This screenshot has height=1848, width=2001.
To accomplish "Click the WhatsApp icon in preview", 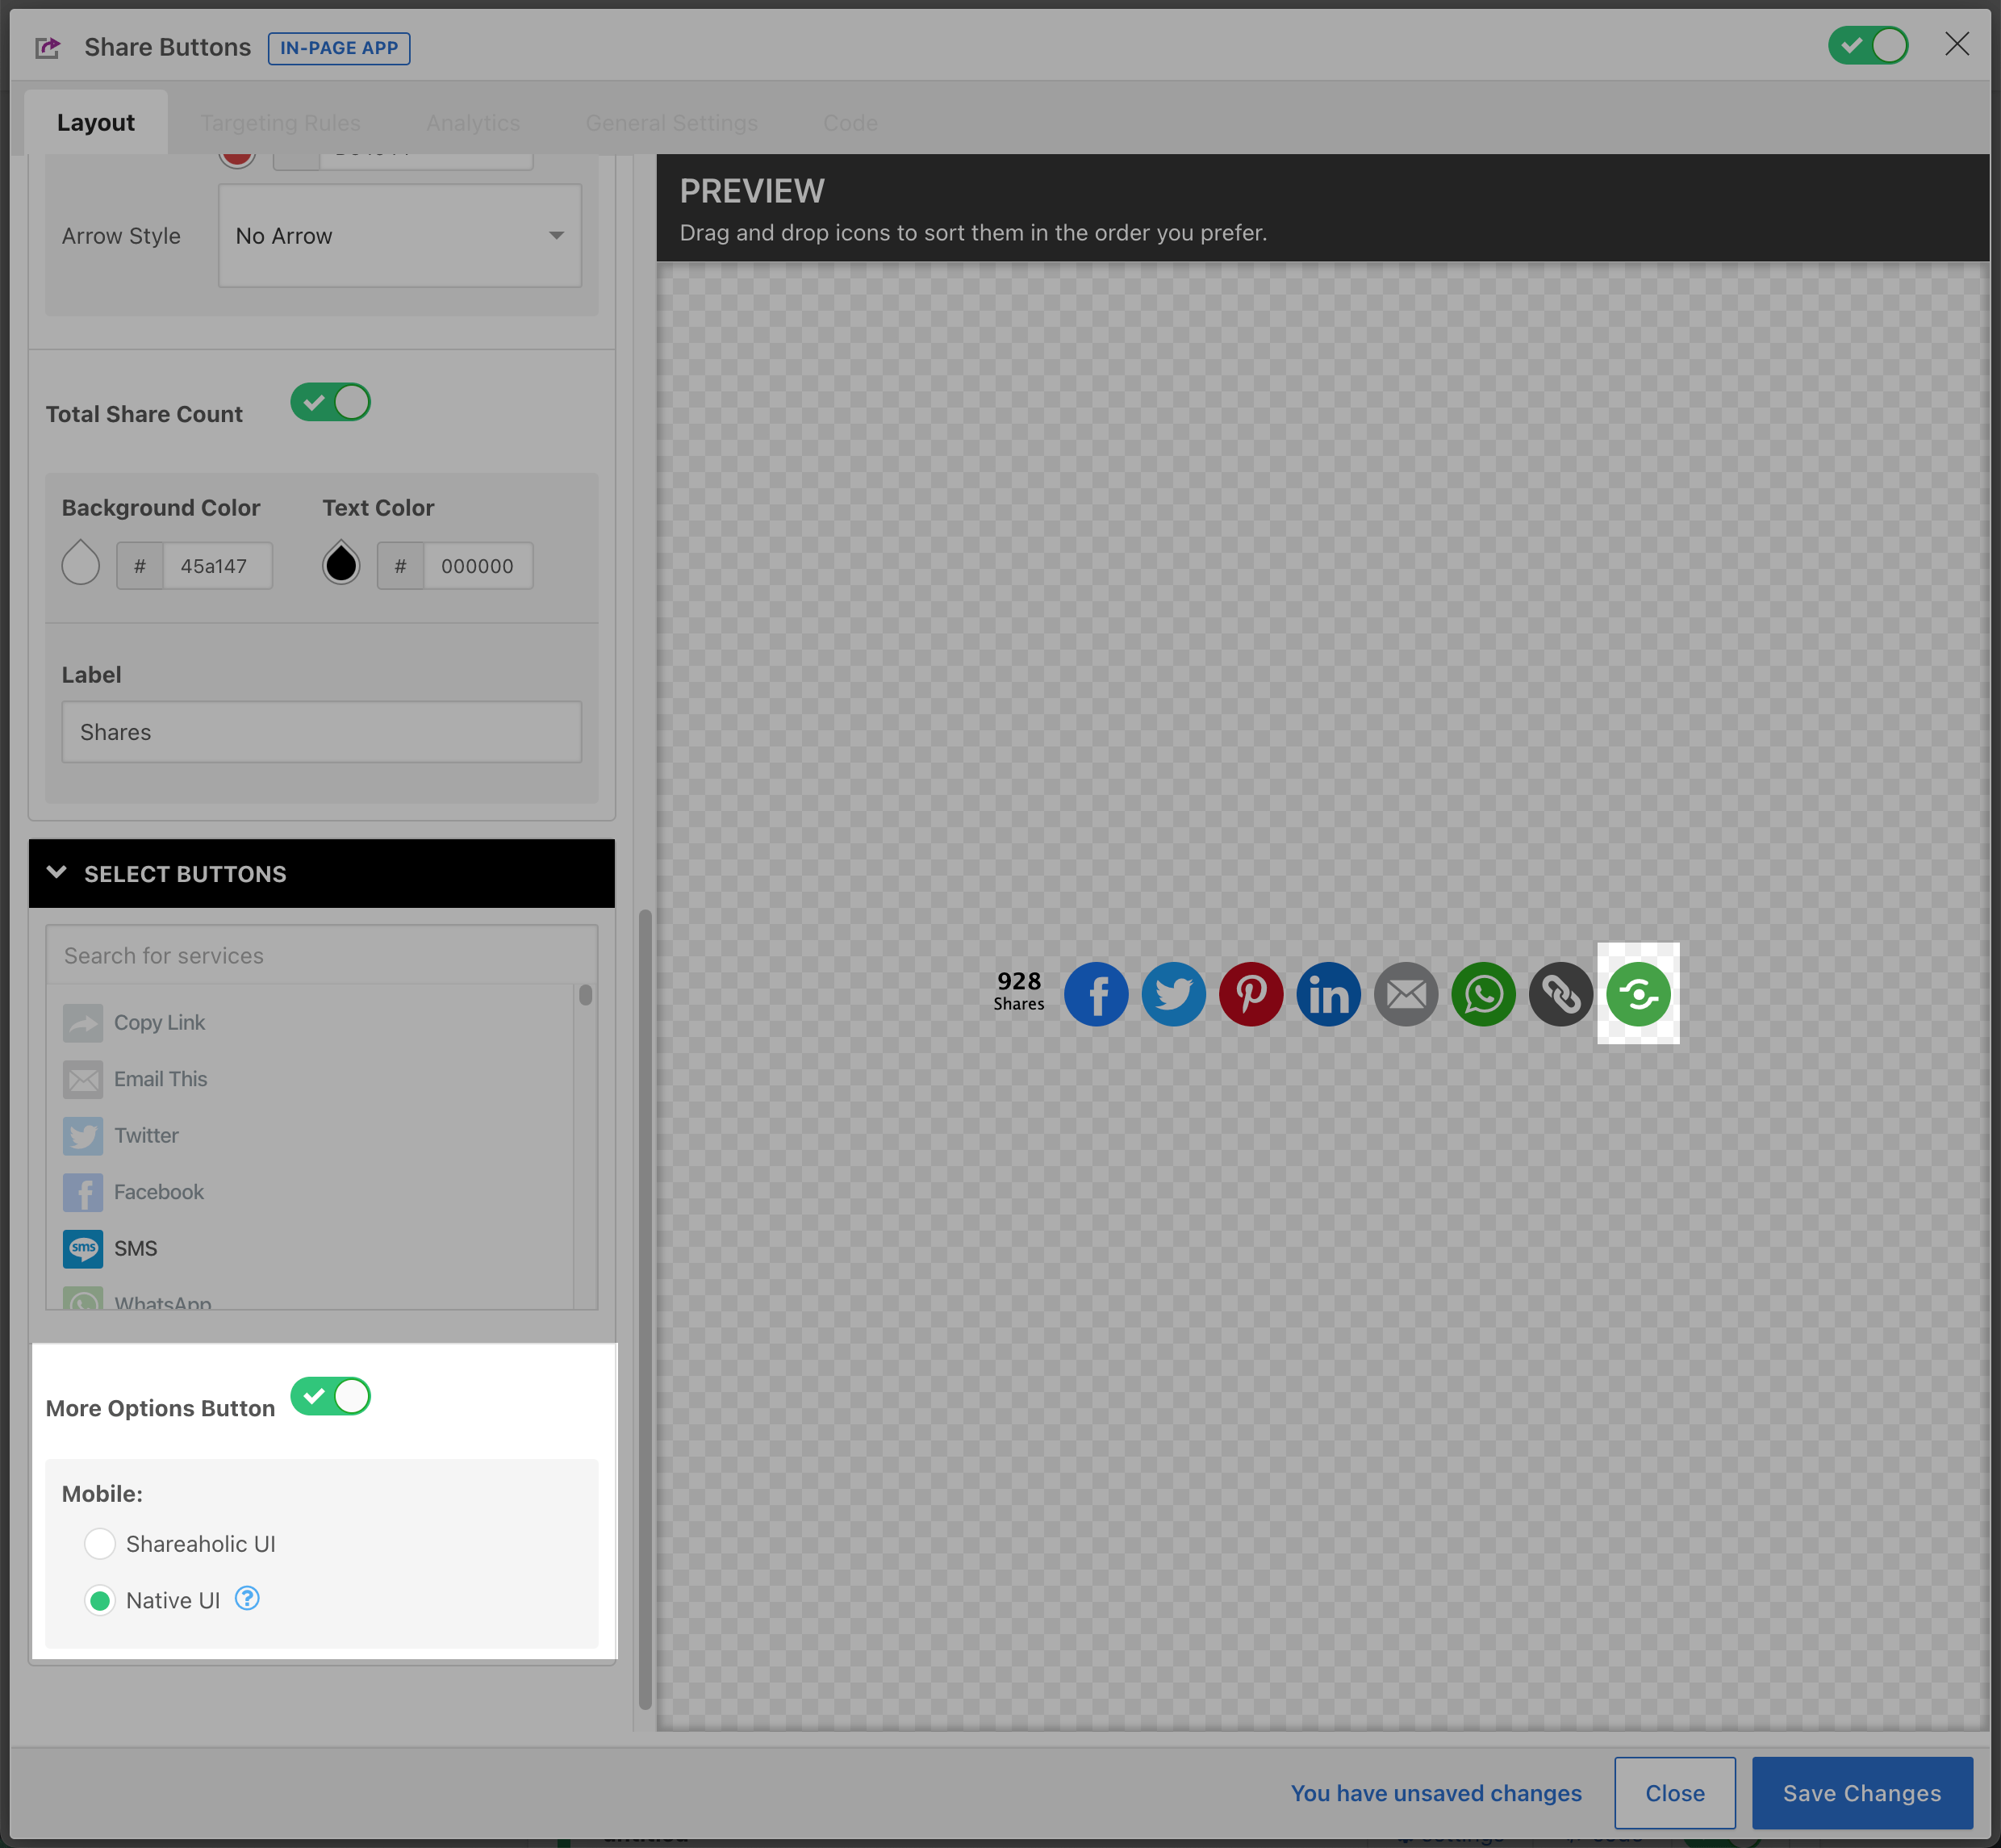I will [x=1483, y=994].
